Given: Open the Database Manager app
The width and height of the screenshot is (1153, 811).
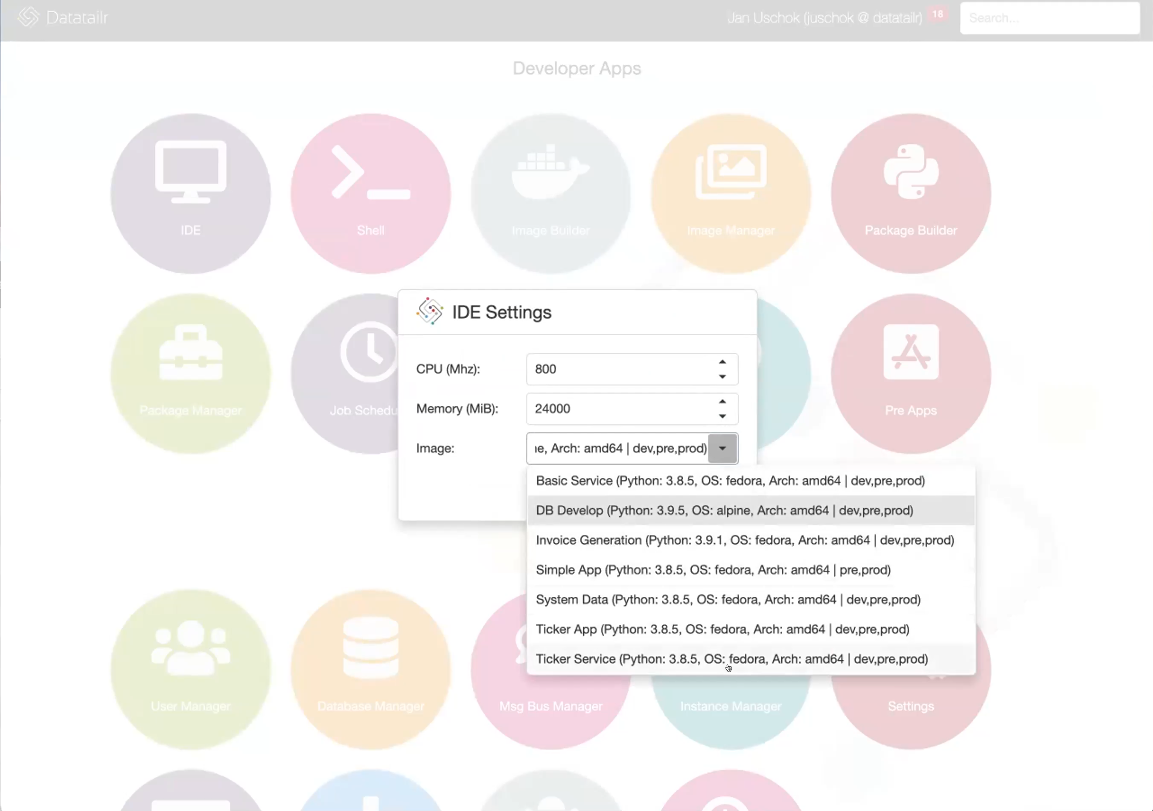Looking at the screenshot, I should pyautogui.click(x=371, y=669).
